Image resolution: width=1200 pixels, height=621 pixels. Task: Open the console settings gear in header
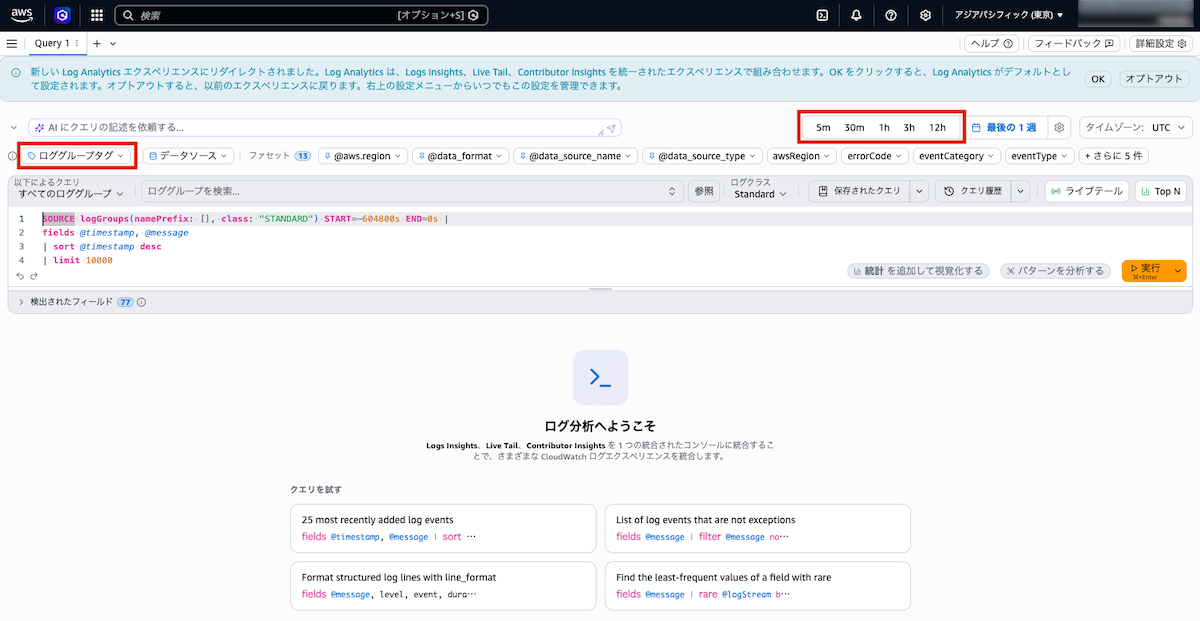925,15
